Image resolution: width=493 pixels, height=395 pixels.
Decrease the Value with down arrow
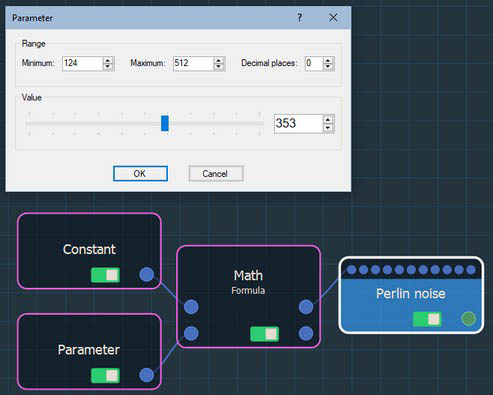[x=328, y=128]
